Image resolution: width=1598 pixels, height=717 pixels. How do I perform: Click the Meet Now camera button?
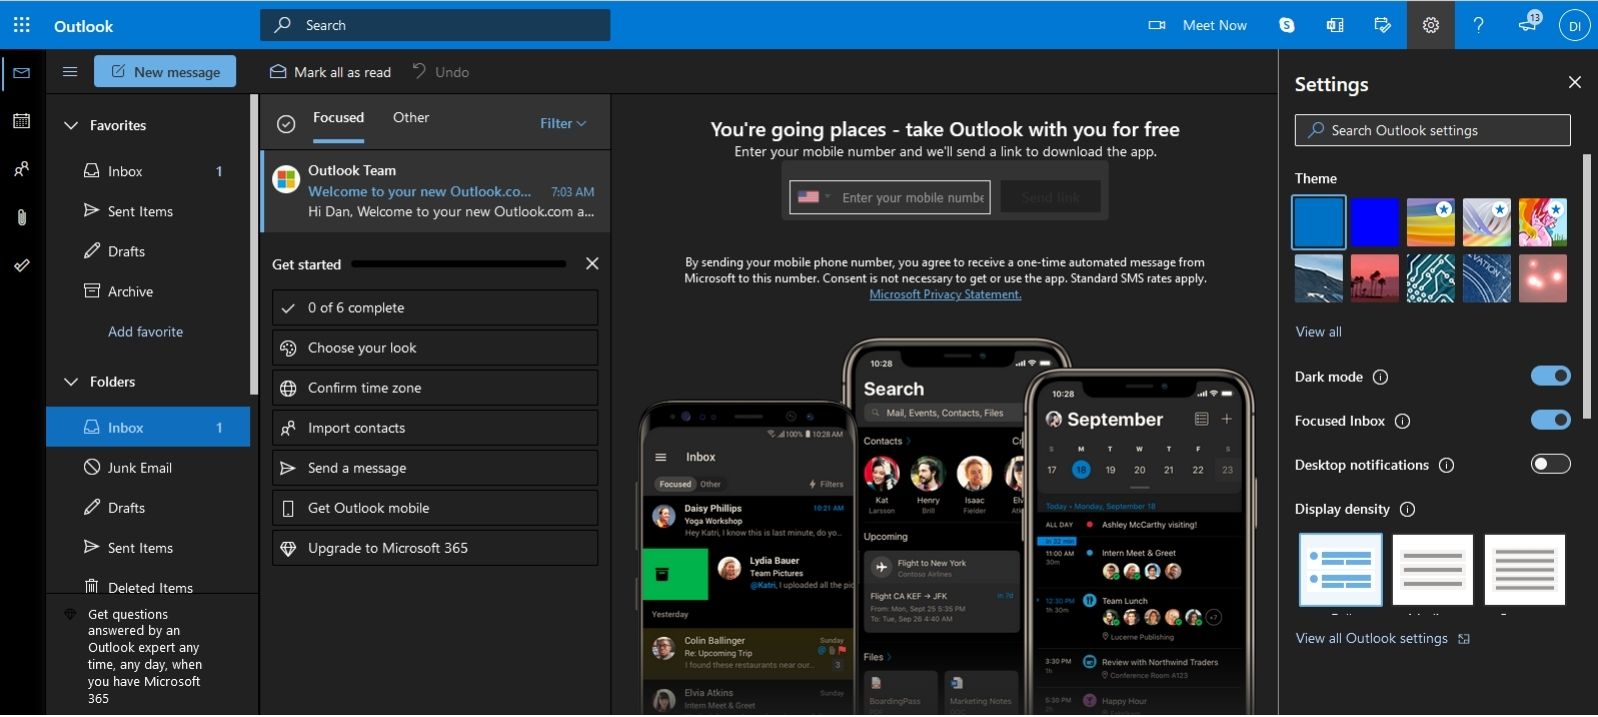[1197, 25]
